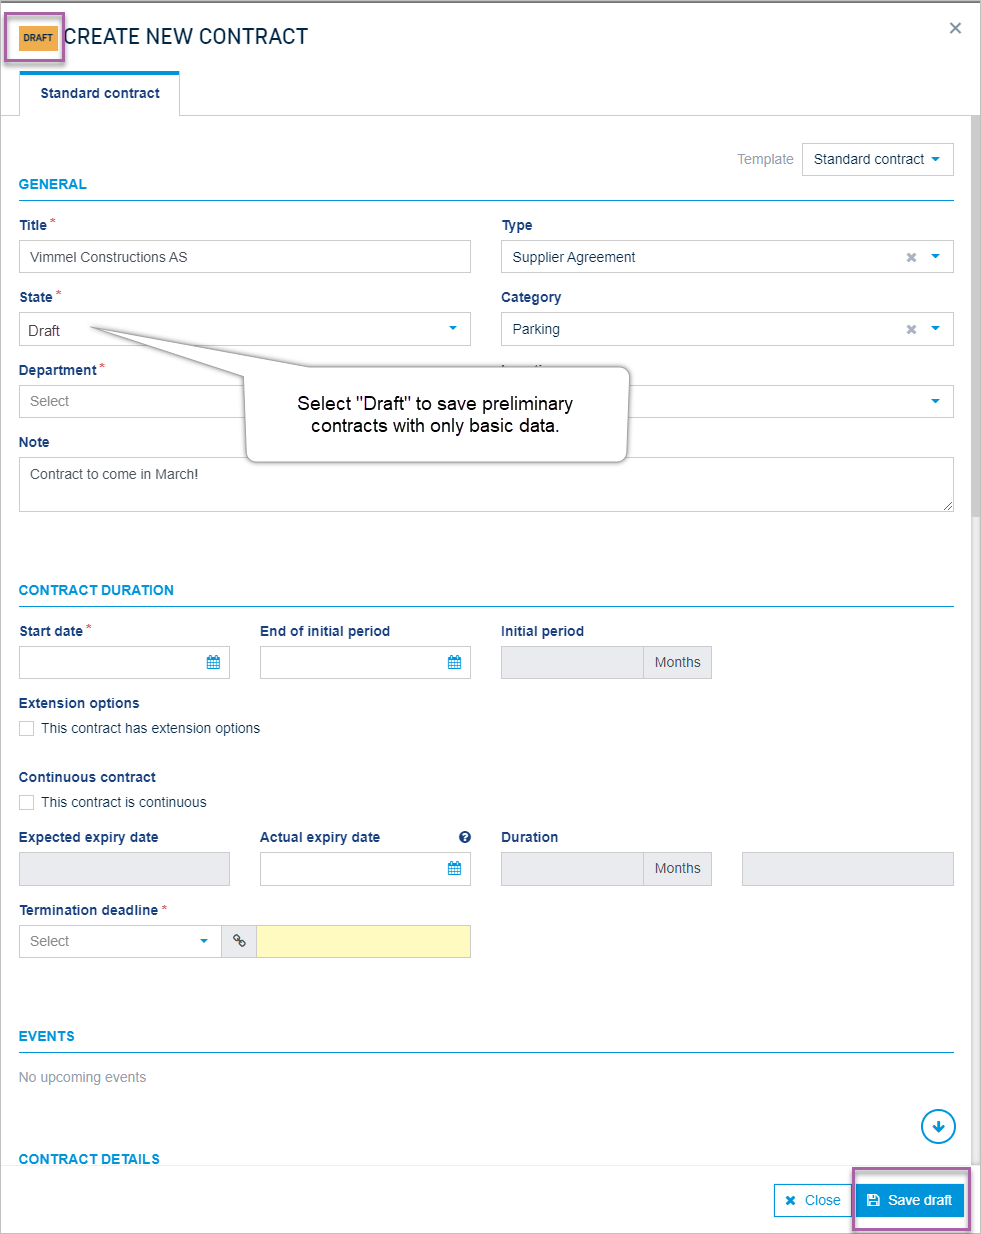Open the Start date calendar picker

[x=213, y=663]
